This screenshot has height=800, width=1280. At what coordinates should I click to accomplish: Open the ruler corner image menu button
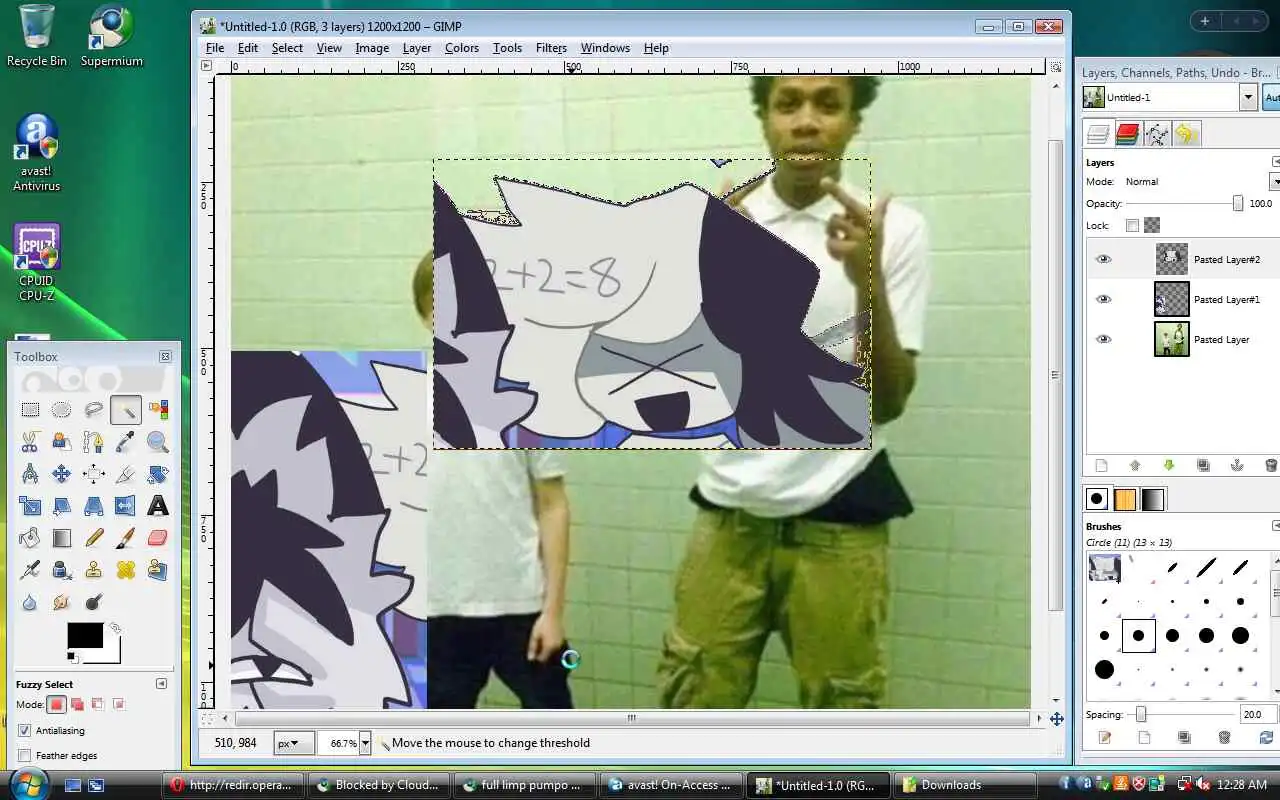(206, 66)
